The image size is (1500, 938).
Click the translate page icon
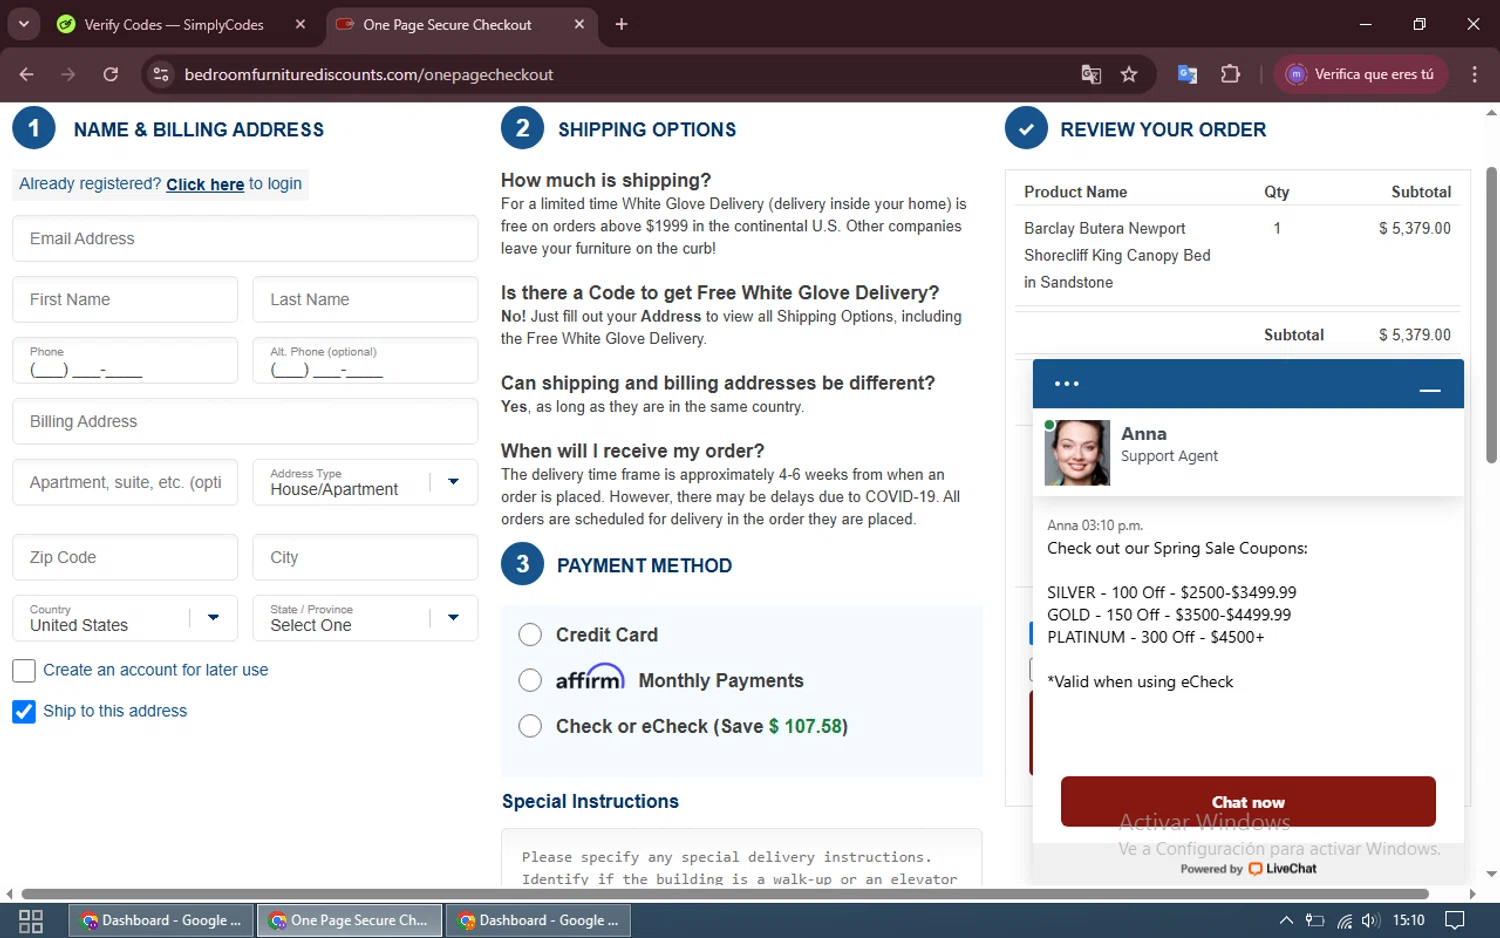[x=1091, y=74]
